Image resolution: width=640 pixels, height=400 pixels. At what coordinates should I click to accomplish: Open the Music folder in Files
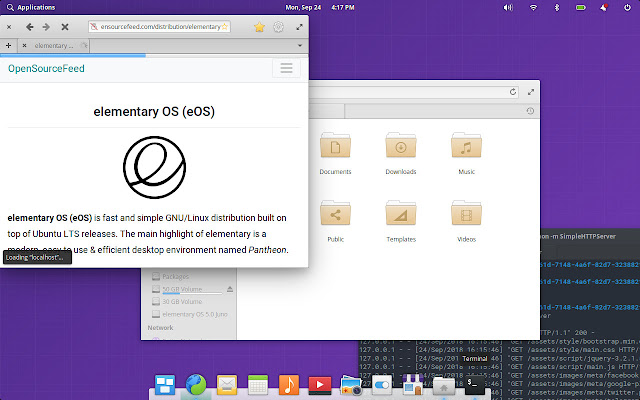coord(467,153)
